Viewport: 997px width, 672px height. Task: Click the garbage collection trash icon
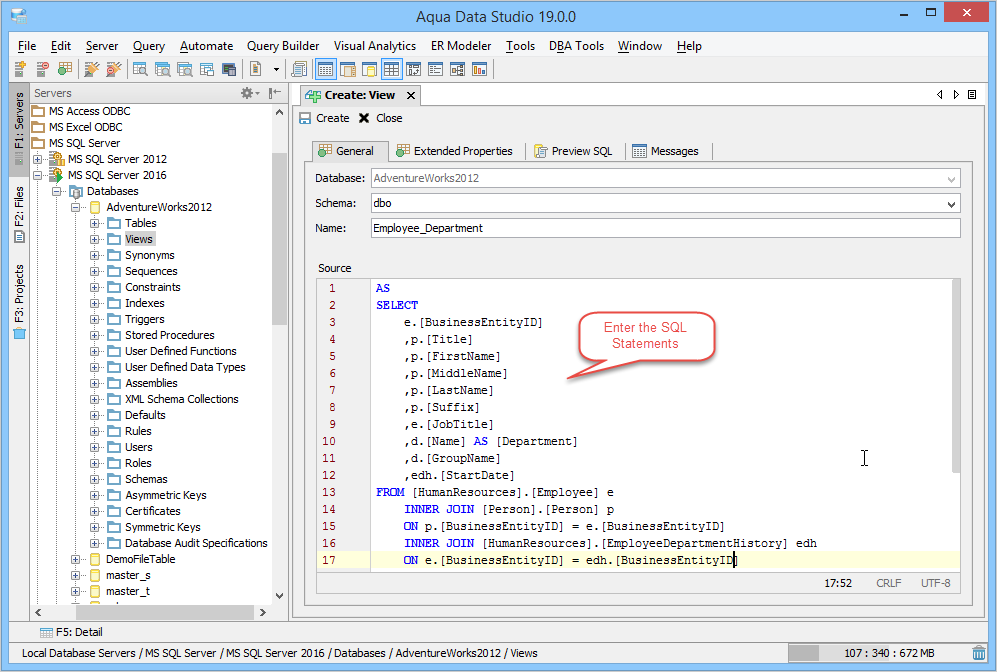[978, 653]
